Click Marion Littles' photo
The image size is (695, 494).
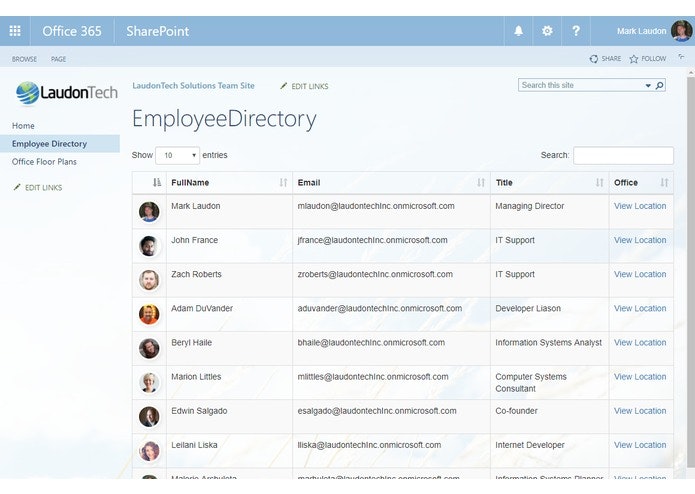(x=149, y=382)
